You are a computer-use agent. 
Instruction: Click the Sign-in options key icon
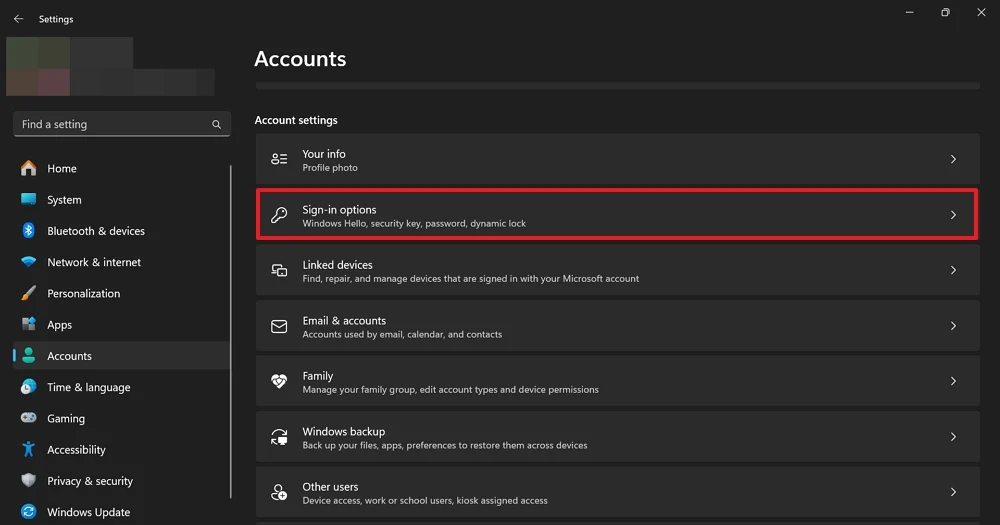tap(279, 215)
